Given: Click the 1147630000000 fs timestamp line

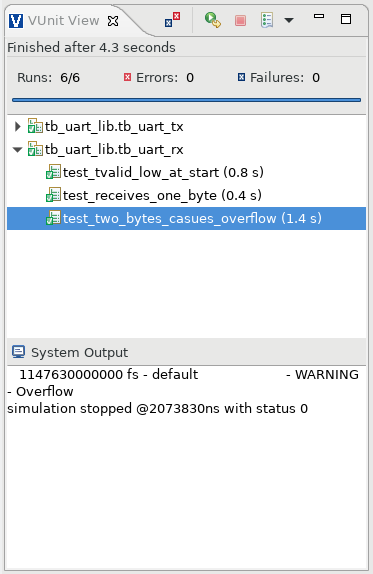Looking at the screenshot, I should [109, 374].
